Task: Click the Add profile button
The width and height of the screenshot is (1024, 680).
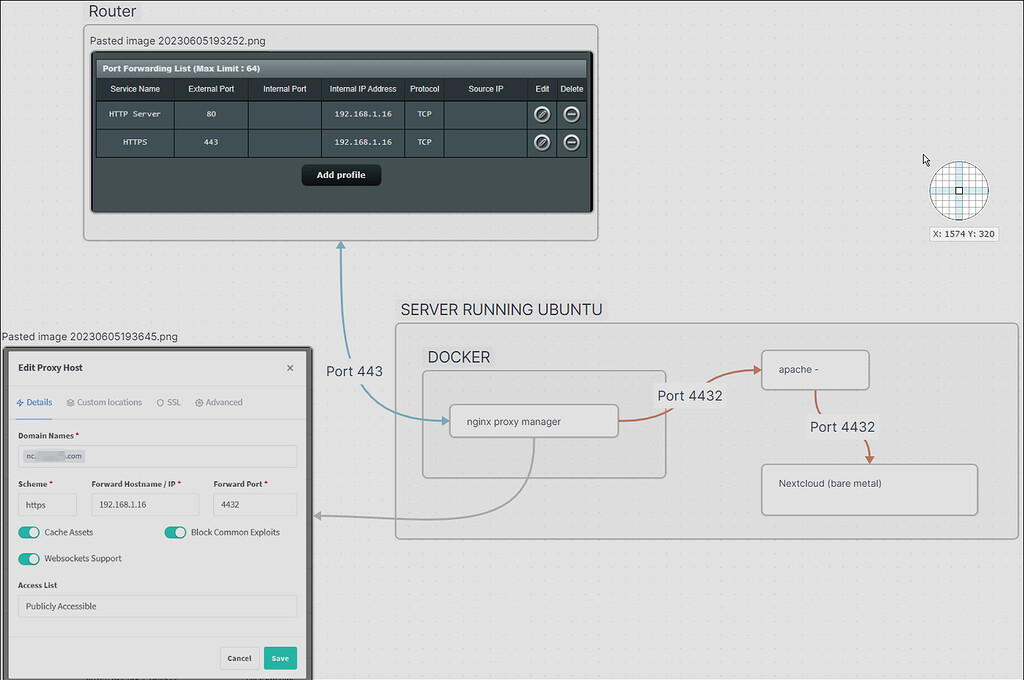Action: point(341,175)
